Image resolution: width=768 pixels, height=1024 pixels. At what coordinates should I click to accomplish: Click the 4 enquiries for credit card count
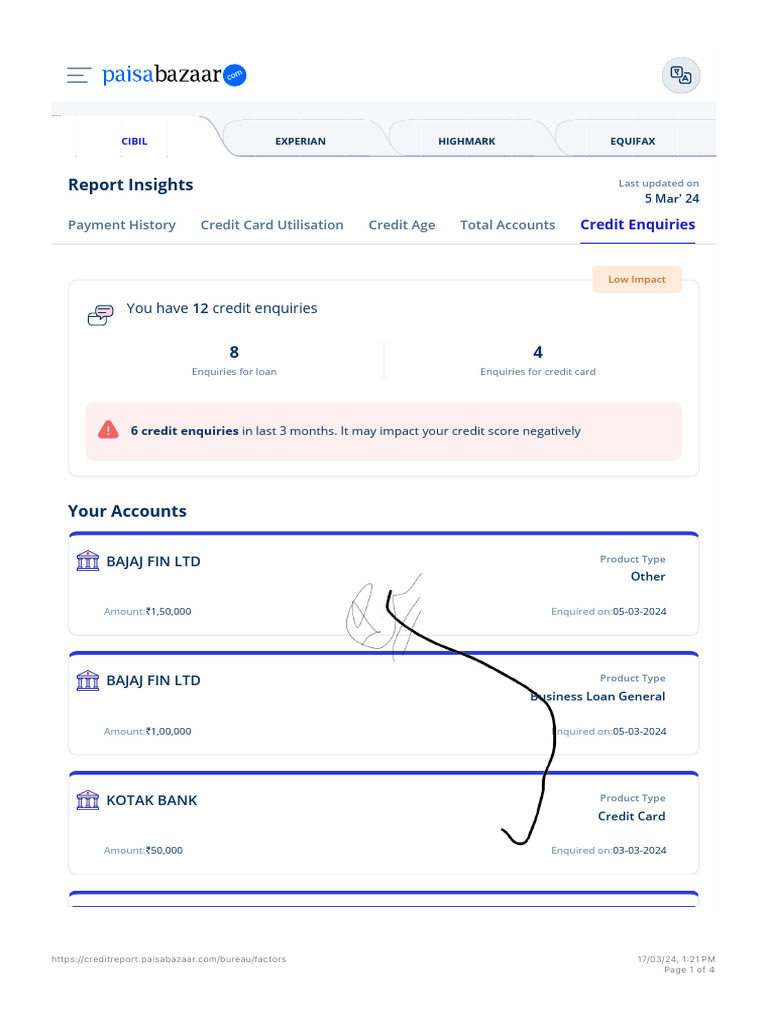click(x=538, y=352)
